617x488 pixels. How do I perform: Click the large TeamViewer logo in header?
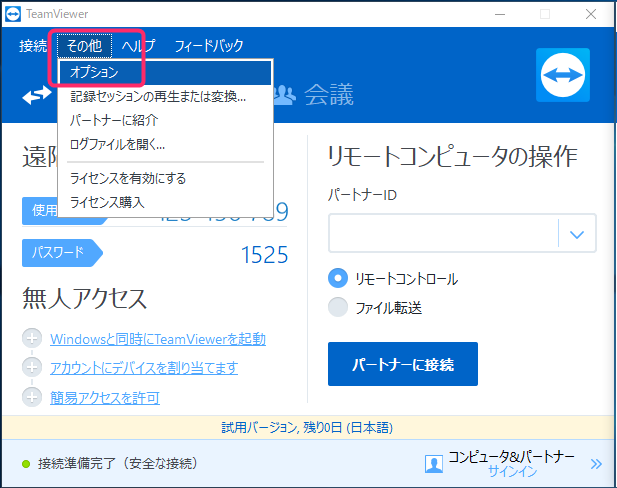click(563, 75)
